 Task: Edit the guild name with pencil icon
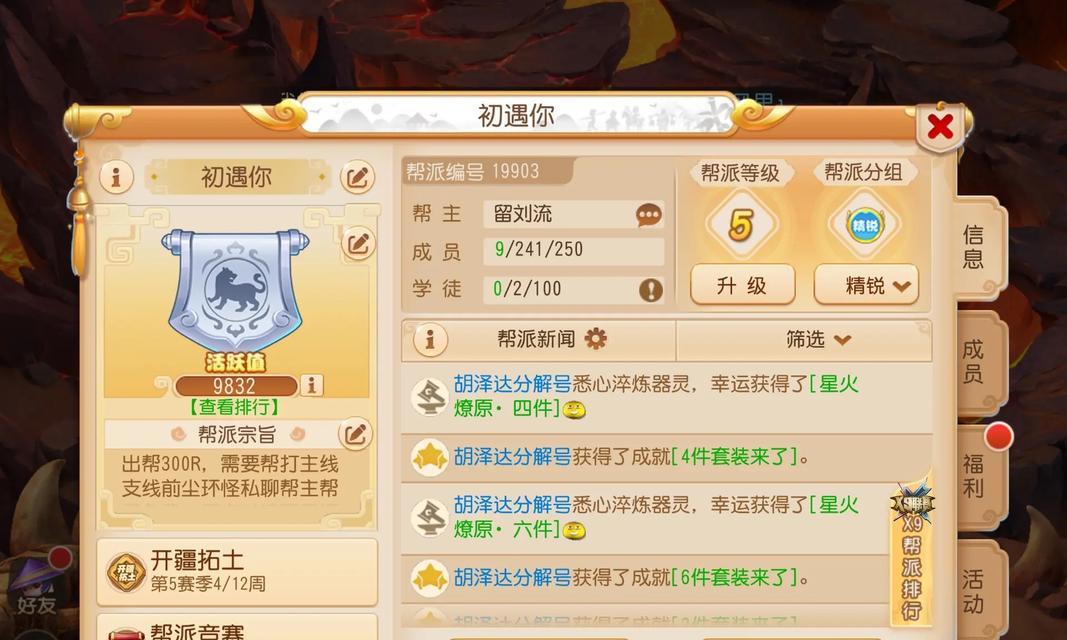coord(357,178)
